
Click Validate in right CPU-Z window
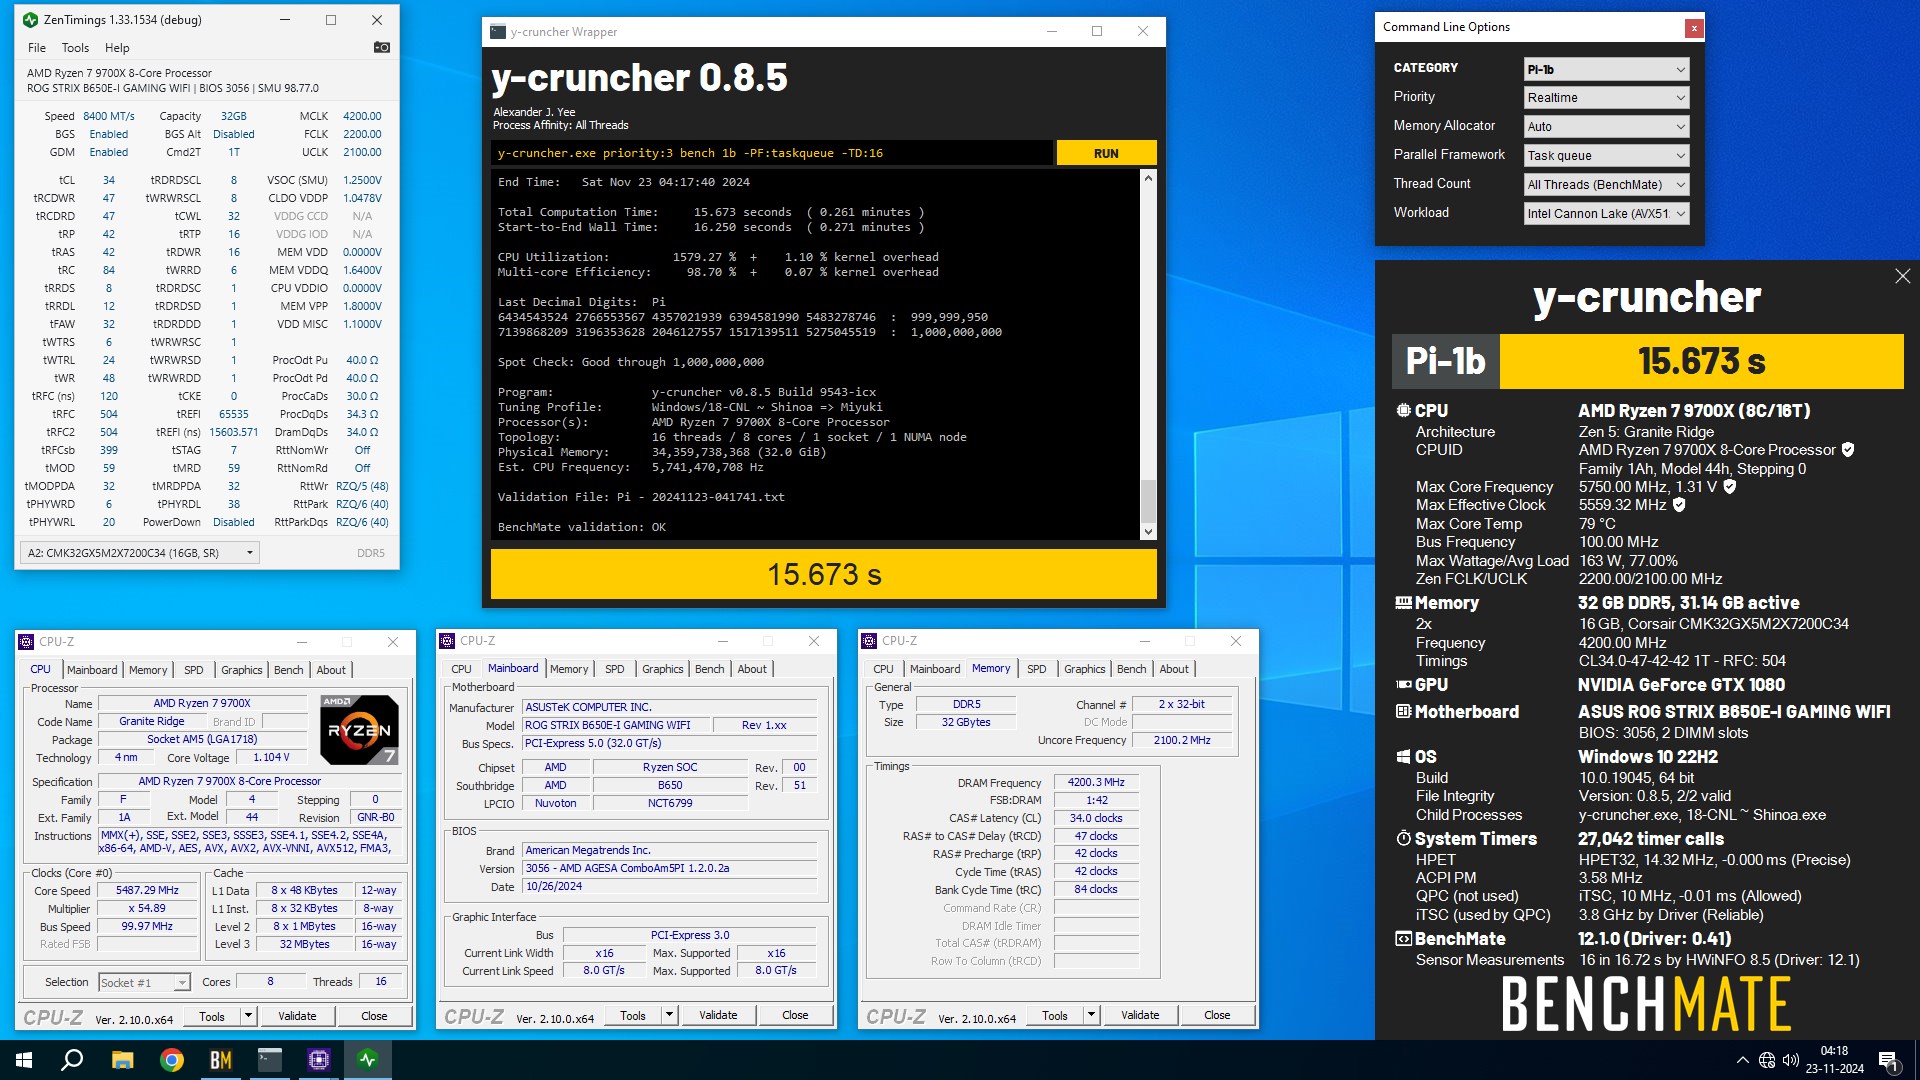coord(1140,1015)
